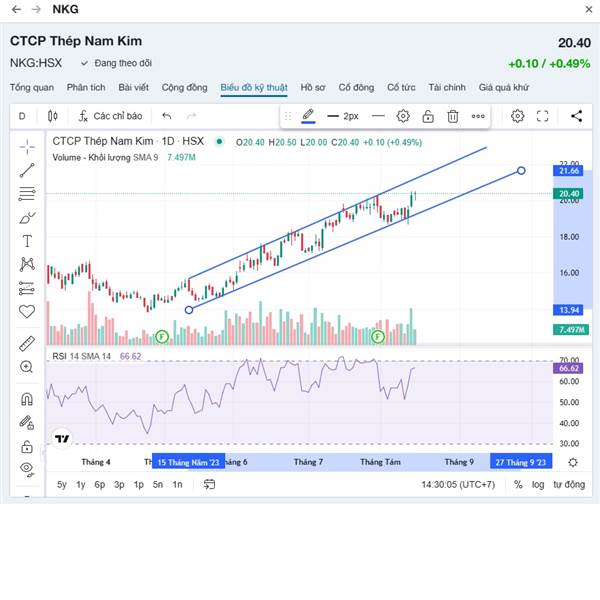Add chart to favorites heart icon
600x600 pixels.
27,311
